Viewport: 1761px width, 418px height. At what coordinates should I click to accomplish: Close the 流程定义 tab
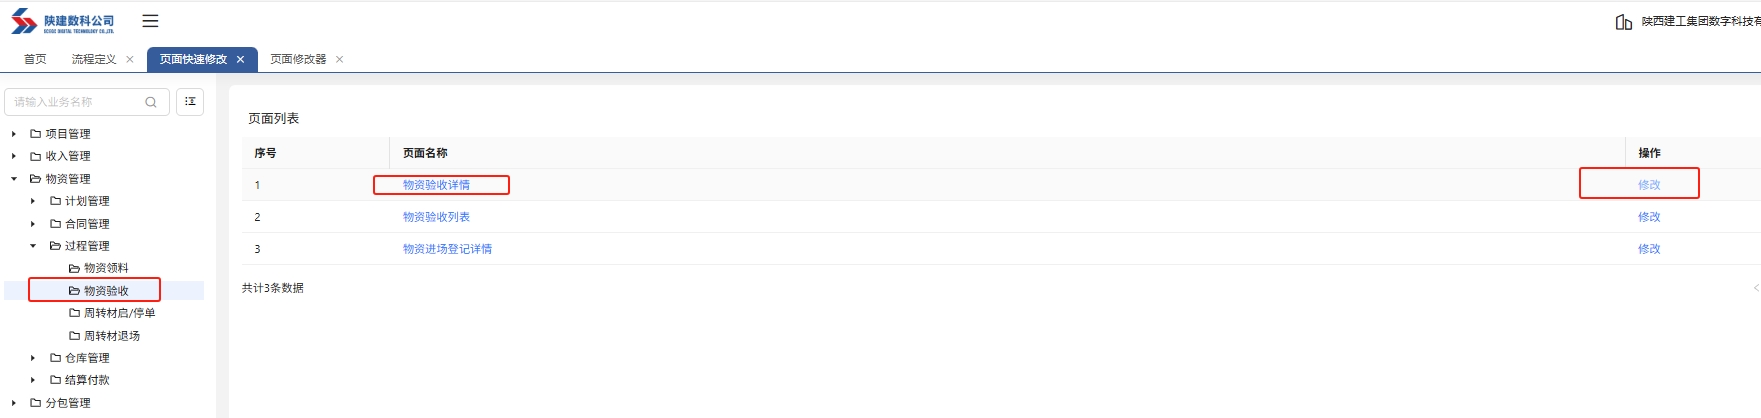click(x=130, y=60)
